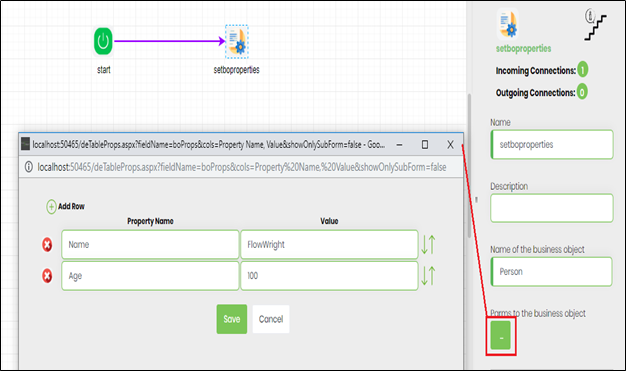Click the Value column header
626x371 pixels.
point(329,221)
